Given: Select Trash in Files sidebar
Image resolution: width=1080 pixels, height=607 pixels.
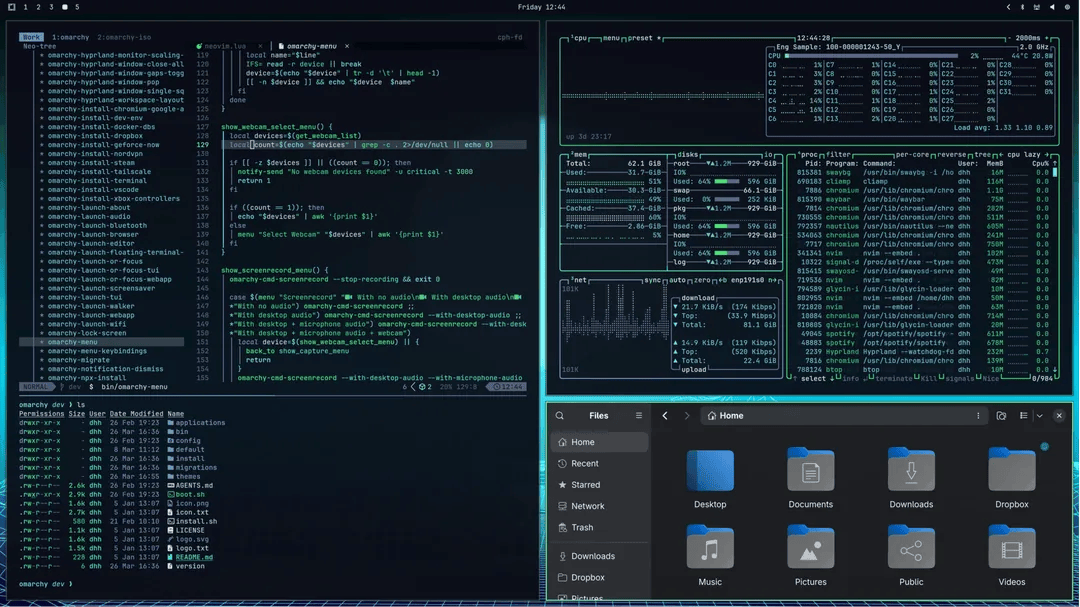Looking at the screenshot, I should 599,527.
